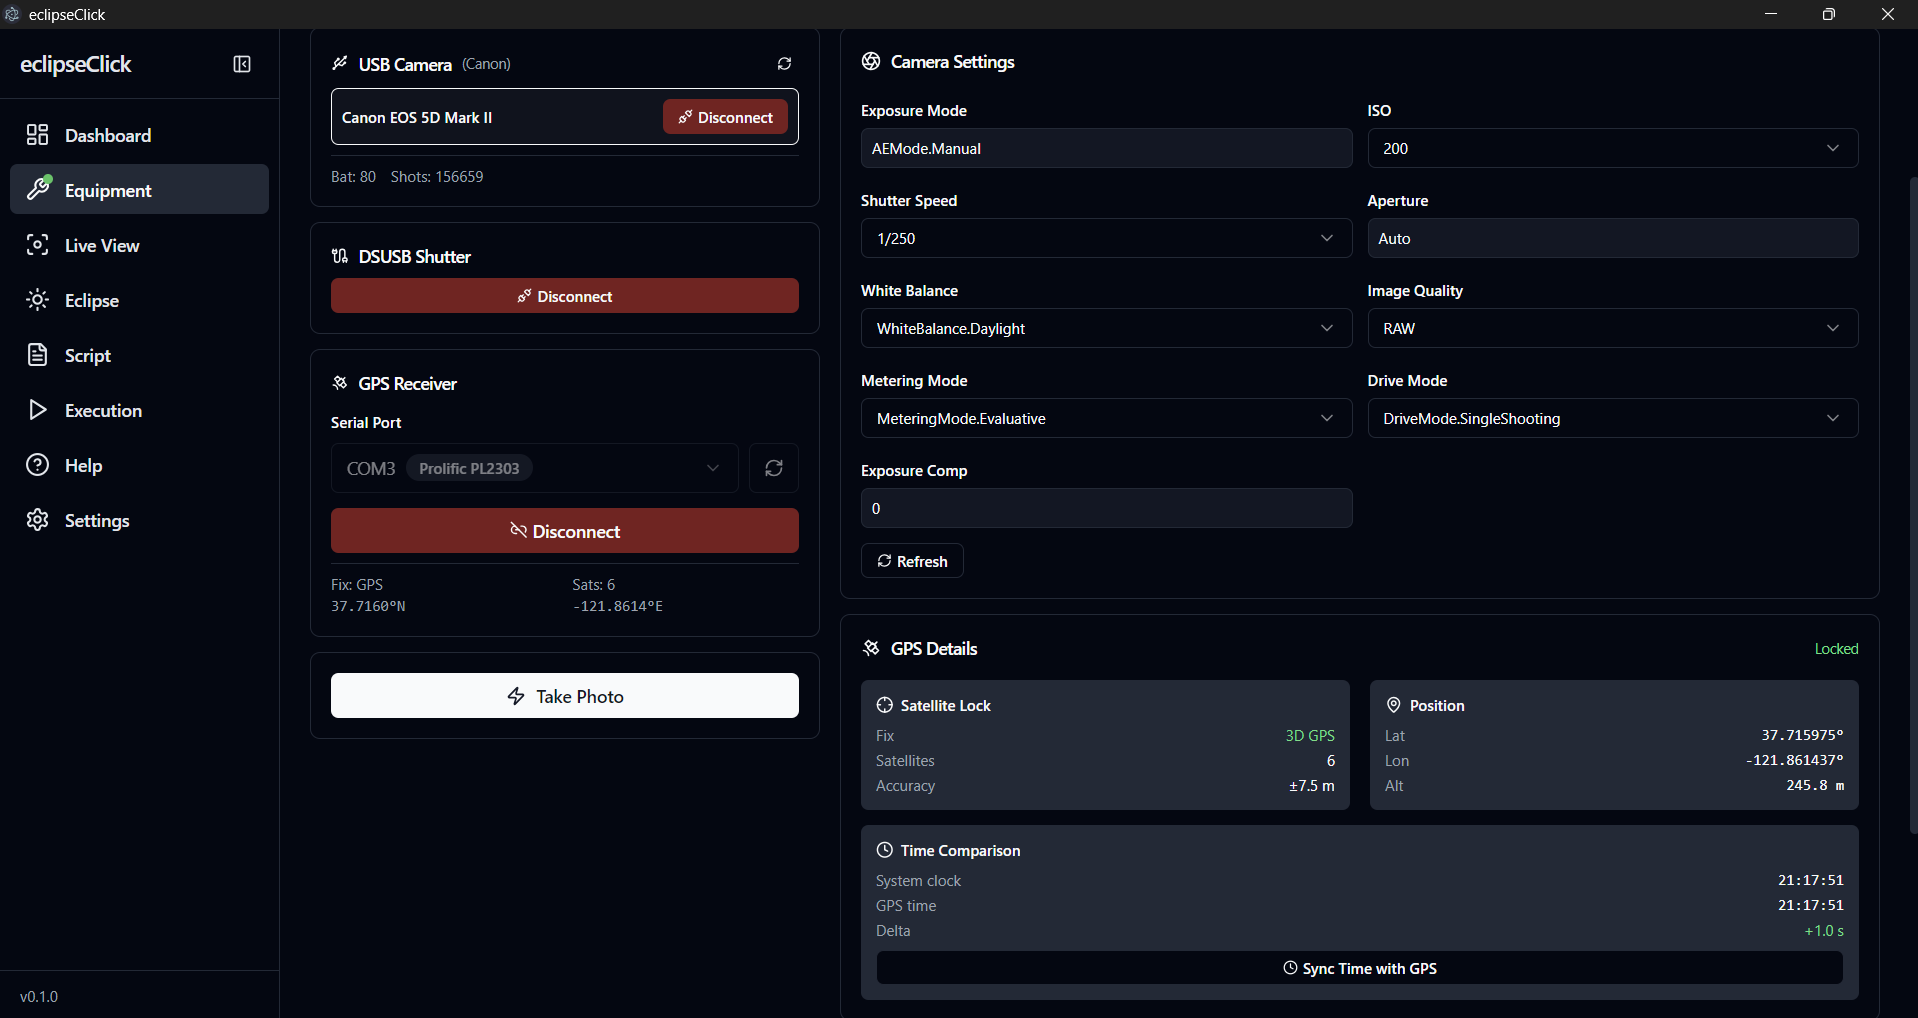The height and width of the screenshot is (1018, 1918).
Task: Collapse the sidebar using panel icon
Action: [242, 64]
